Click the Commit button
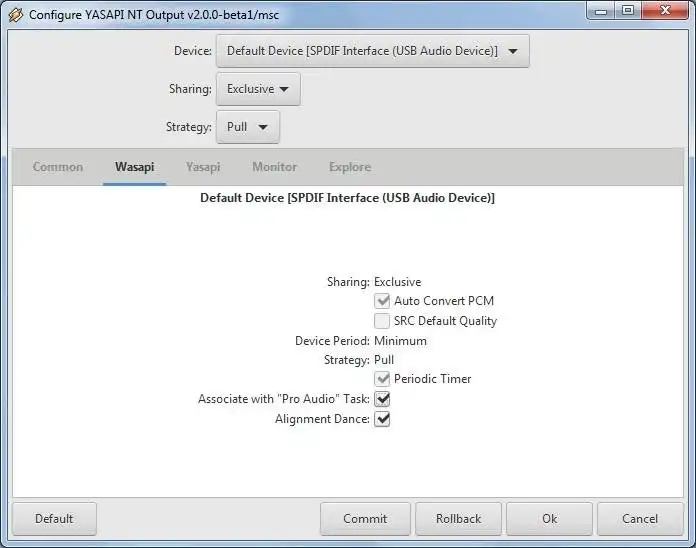 (365, 519)
